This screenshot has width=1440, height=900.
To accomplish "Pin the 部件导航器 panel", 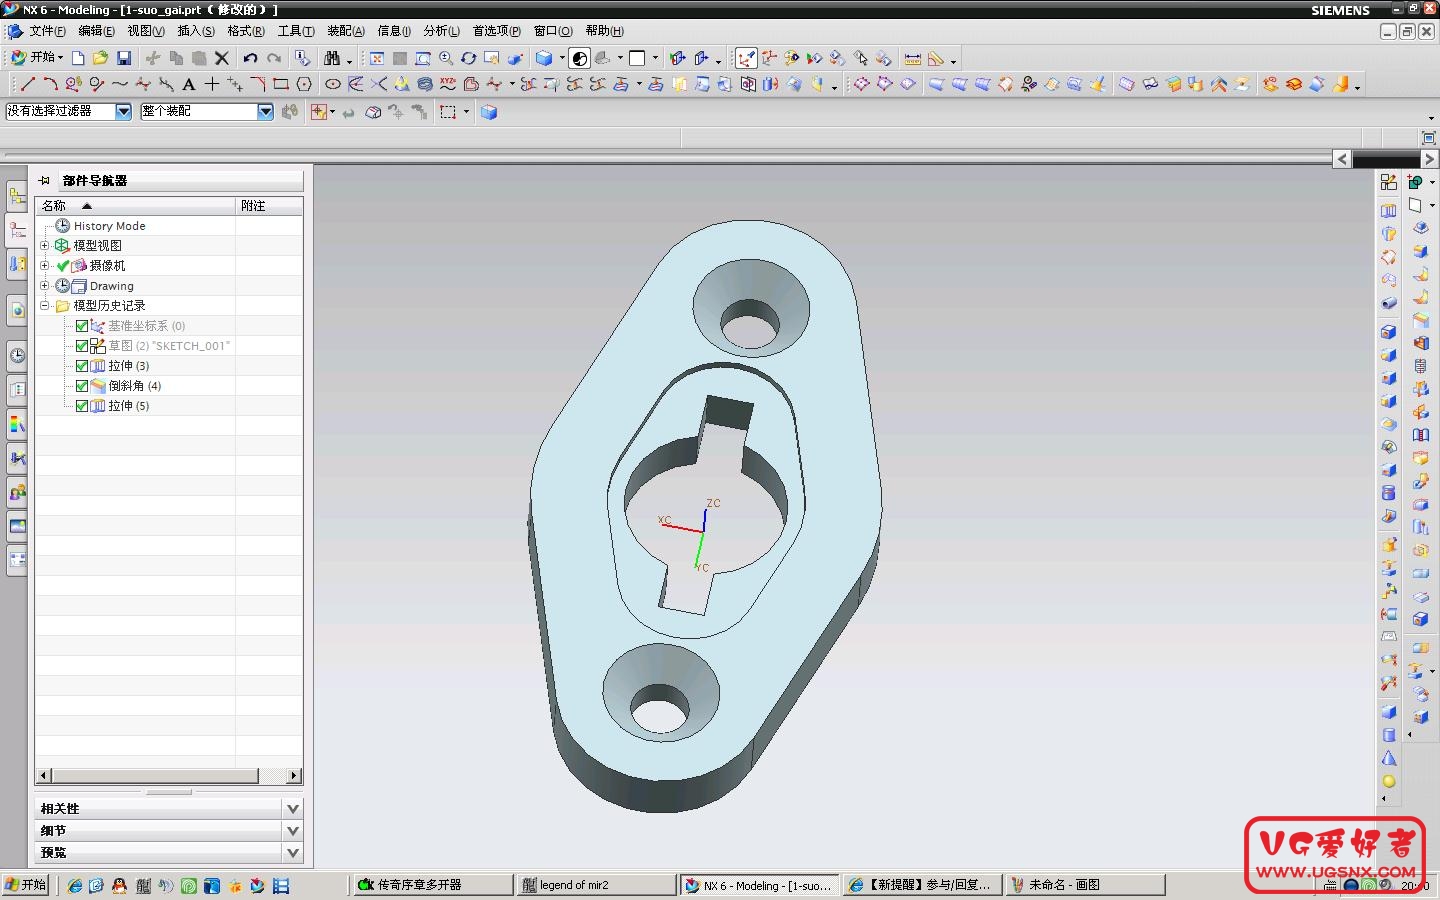I will [44, 181].
